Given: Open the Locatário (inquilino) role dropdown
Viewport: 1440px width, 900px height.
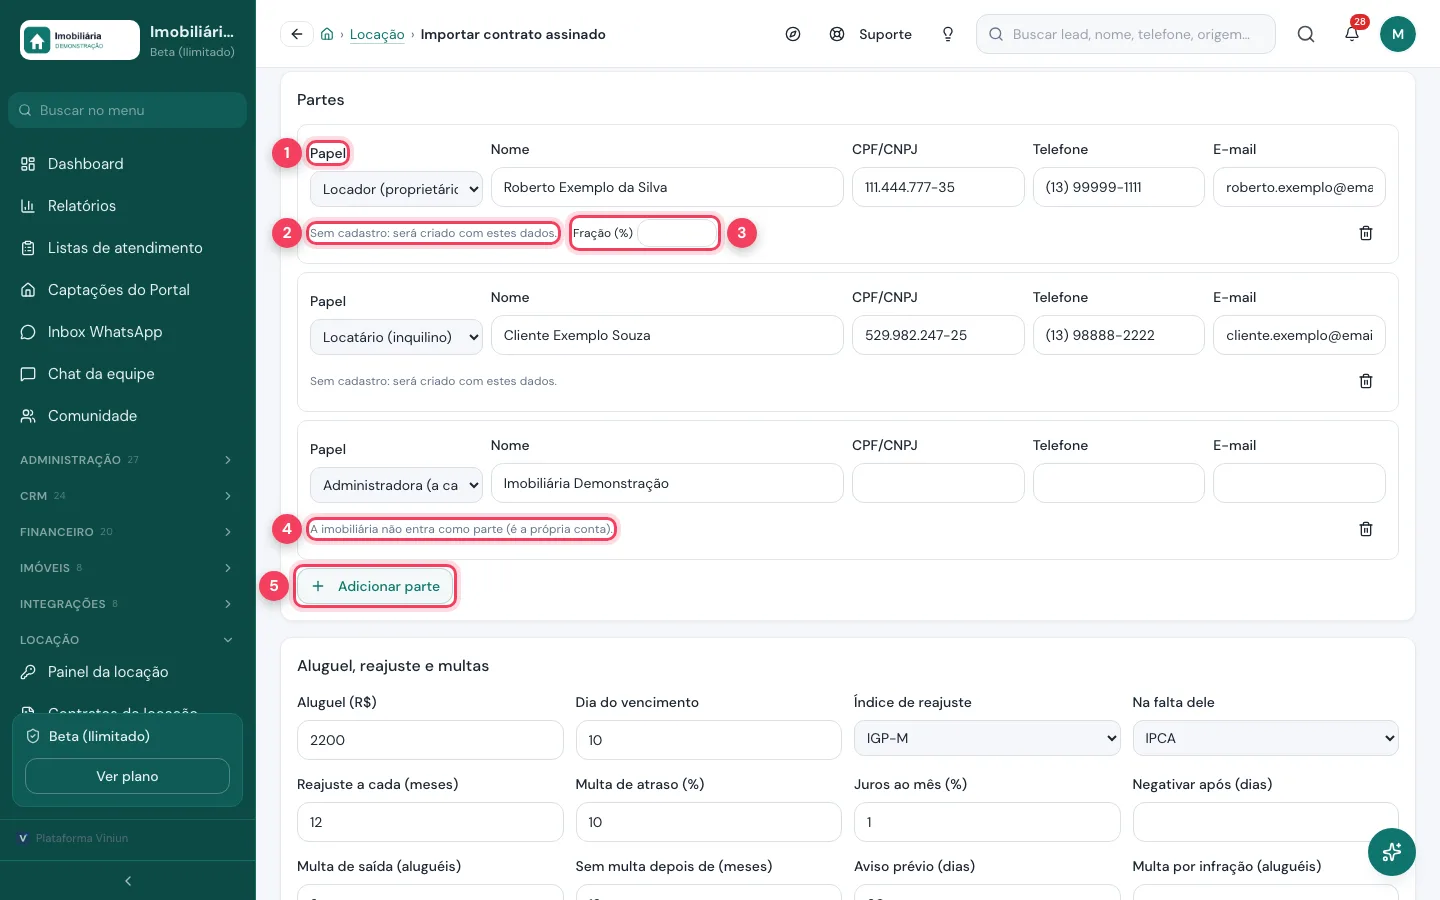Looking at the screenshot, I should pyautogui.click(x=396, y=337).
